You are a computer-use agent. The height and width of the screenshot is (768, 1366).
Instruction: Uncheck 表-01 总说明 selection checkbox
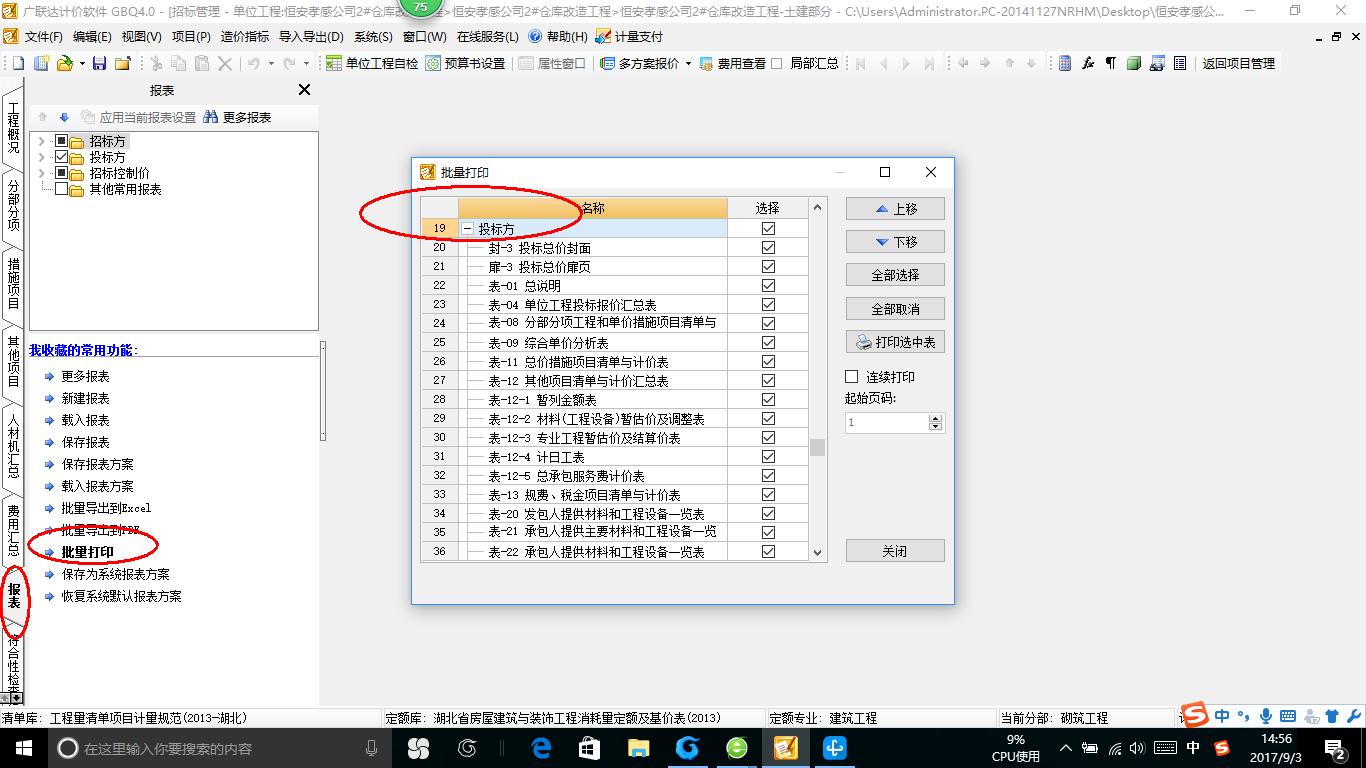[768, 285]
